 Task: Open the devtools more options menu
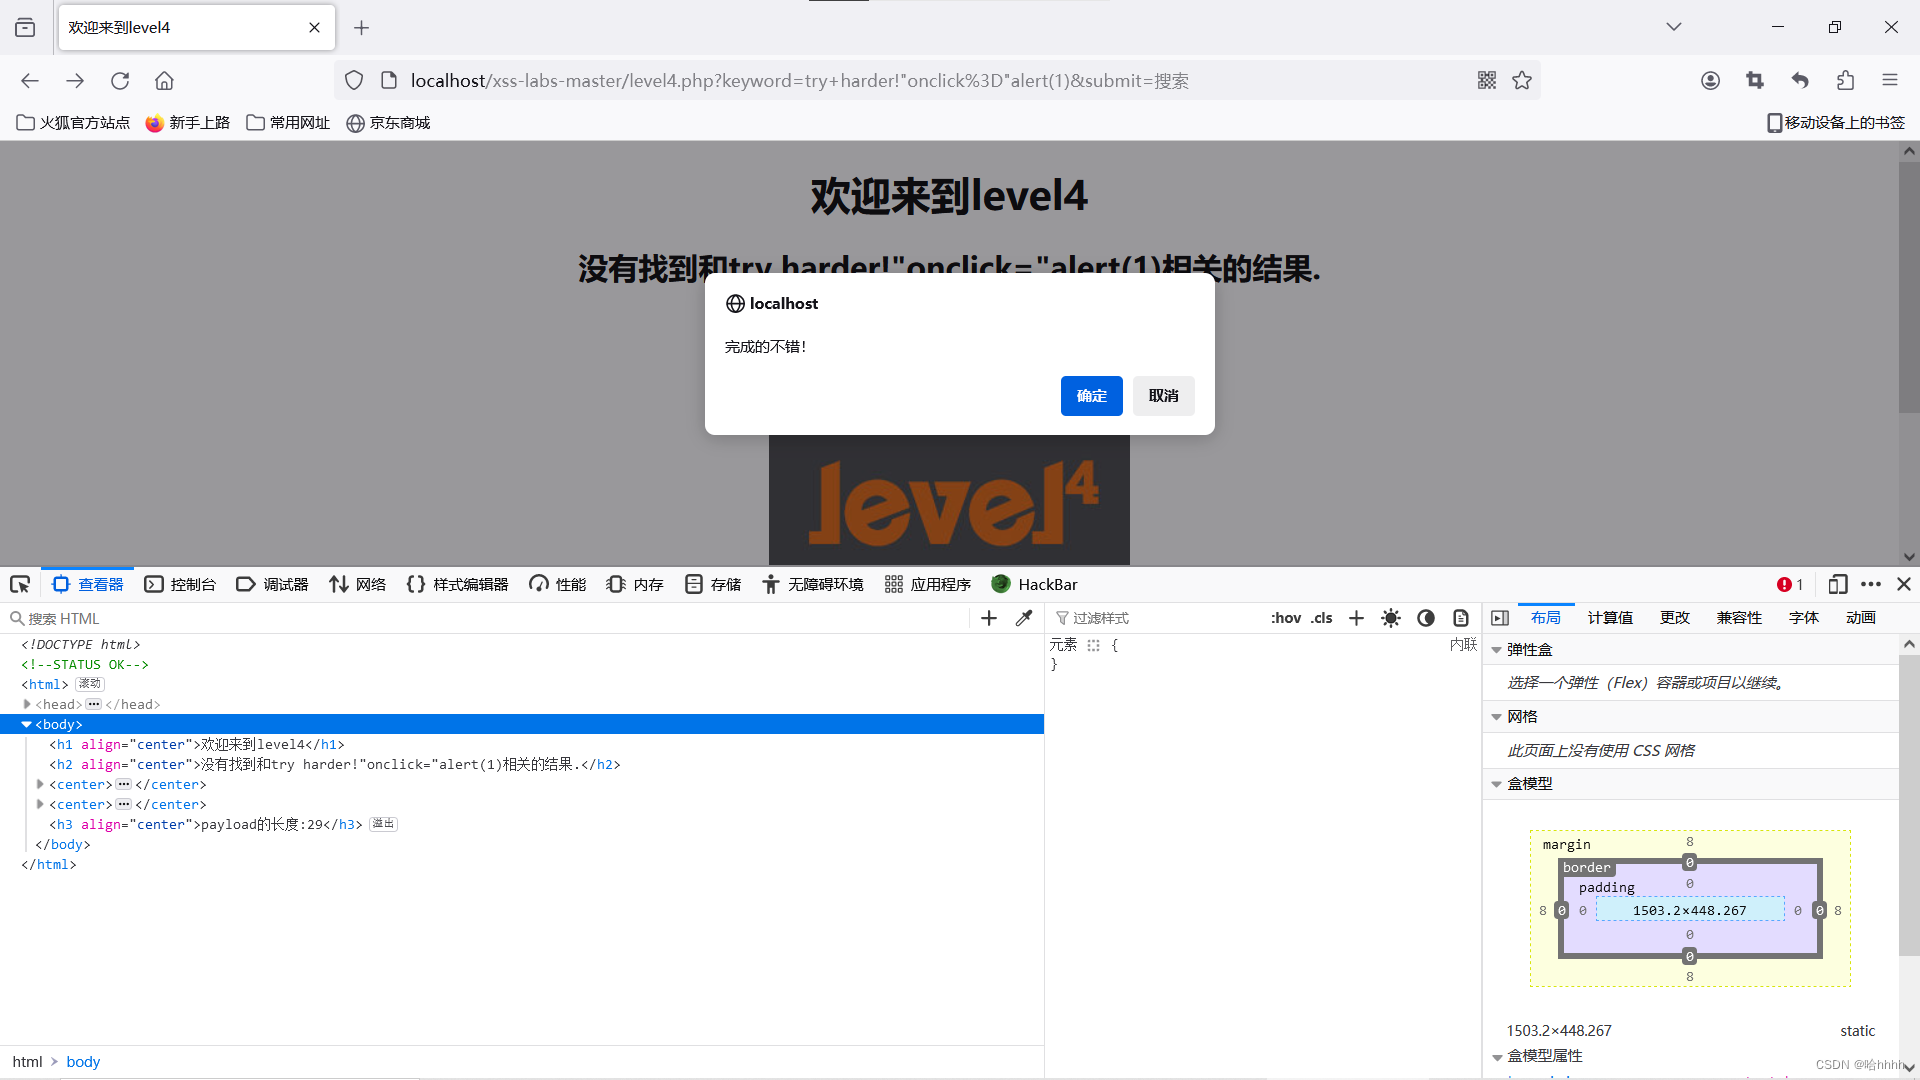pyautogui.click(x=1871, y=584)
